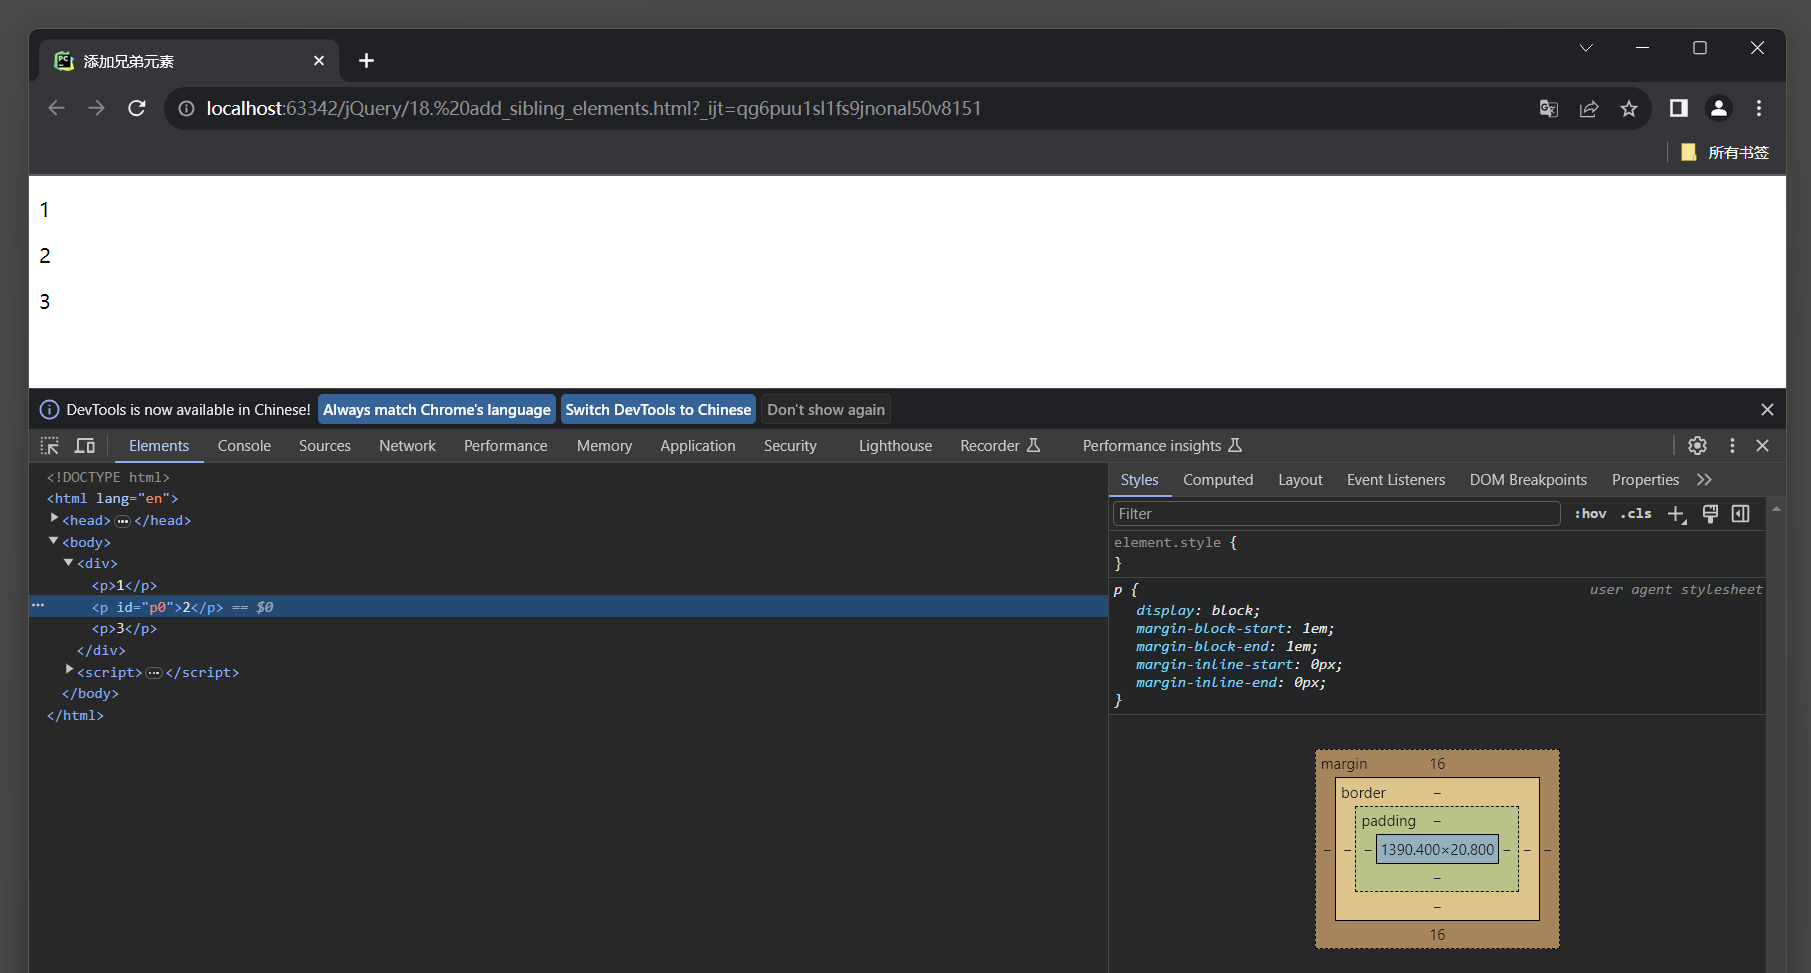Select the <p>1</p> node
The width and height of the screenshot is (1811, 973).
[125, 586]
